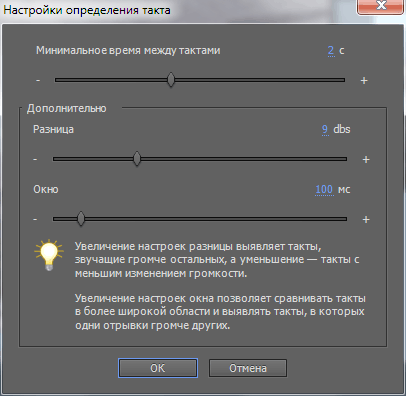Click the Отмена button
Screen dimensions: 406x396
point(248,368)
